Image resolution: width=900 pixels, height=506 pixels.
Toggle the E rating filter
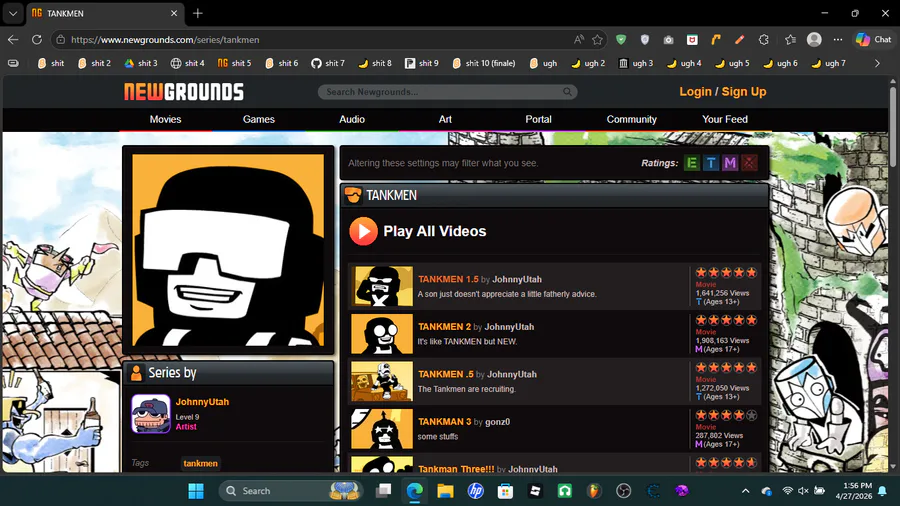(x=692, y=163)
